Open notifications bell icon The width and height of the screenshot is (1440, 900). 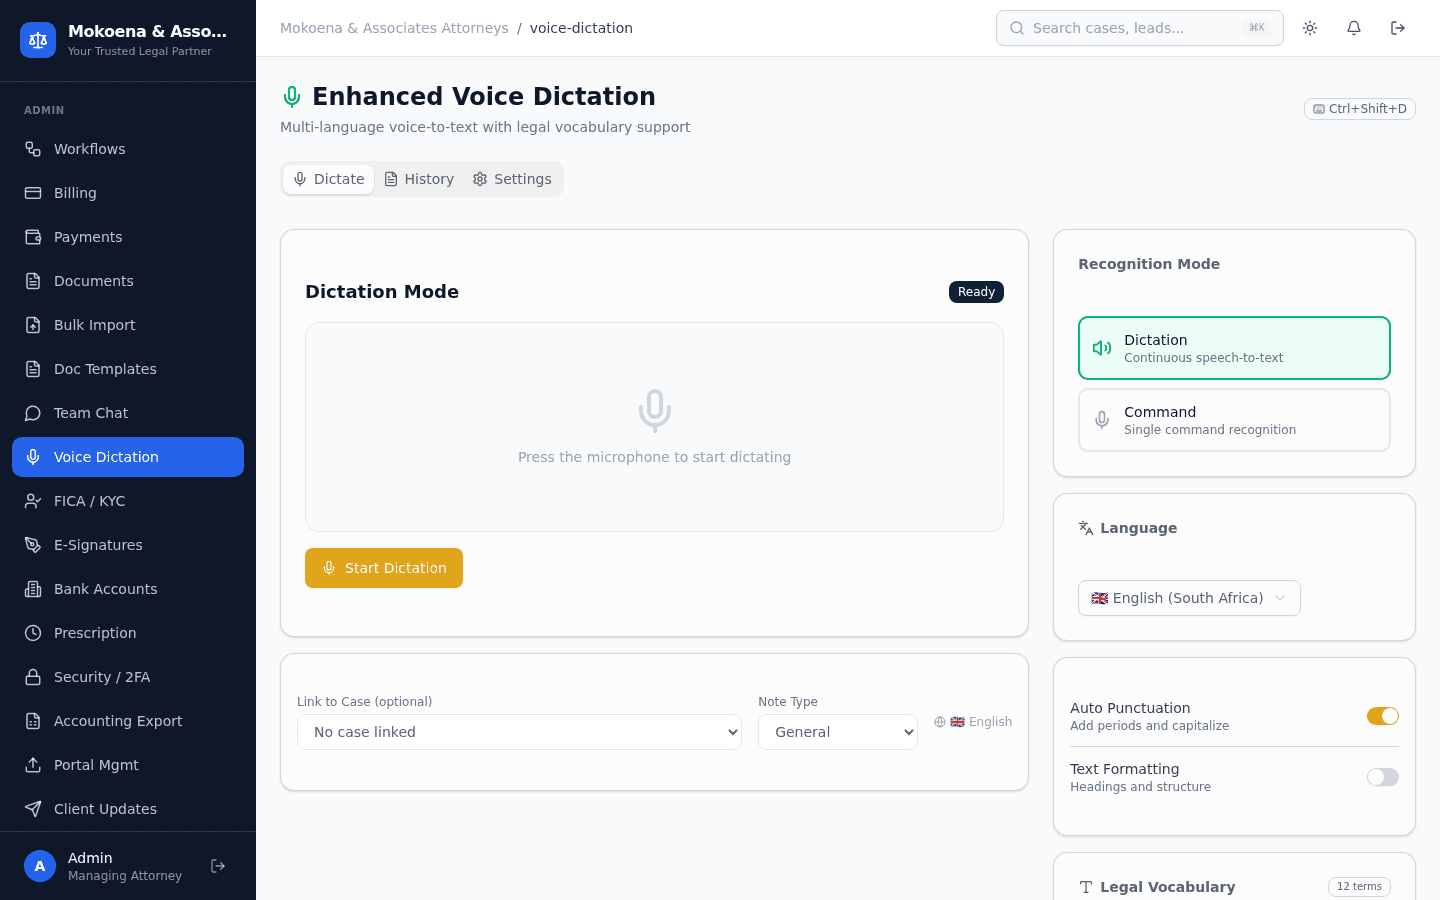coord(1354,28)
